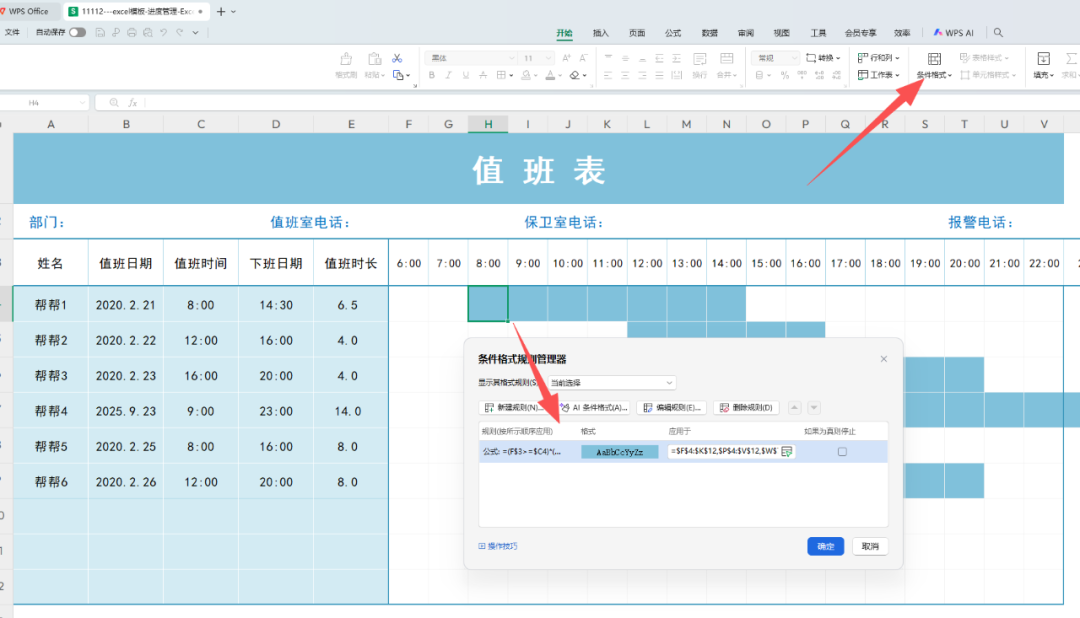Click the cut scissors icon in ribbon
Screen dimensions: 1080x618
tap(397, 58)
